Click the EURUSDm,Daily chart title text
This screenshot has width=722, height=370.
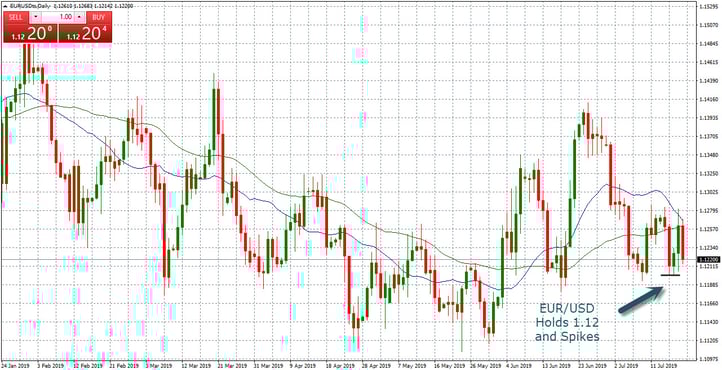coord(29,6)
